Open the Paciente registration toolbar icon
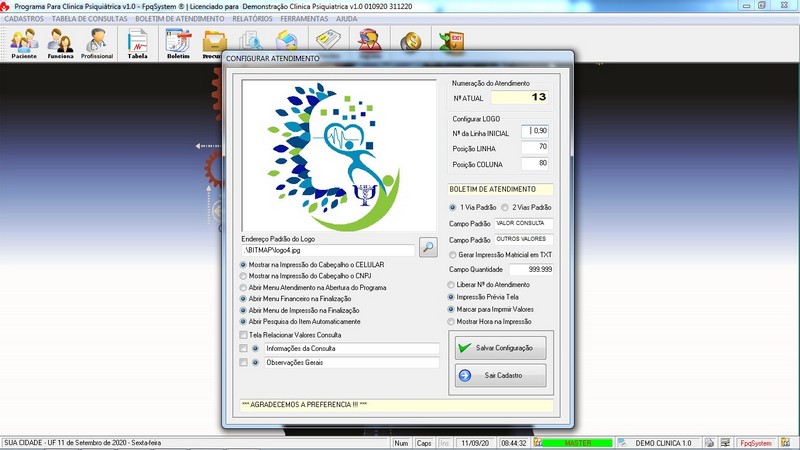Screen dimensions: 800x450 [24, 43]
